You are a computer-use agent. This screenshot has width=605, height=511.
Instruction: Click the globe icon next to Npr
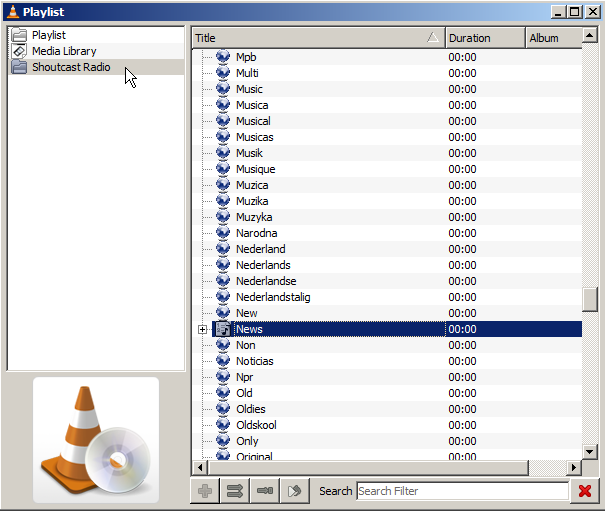coord(224,377)
